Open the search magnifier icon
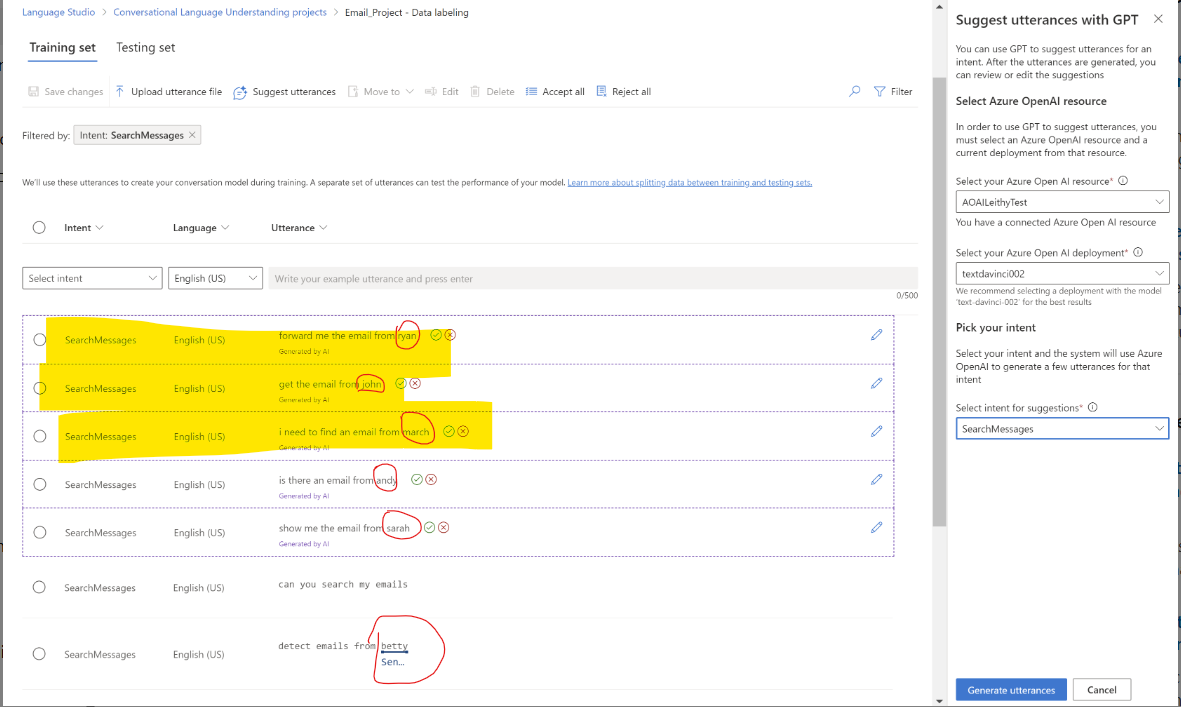 pyautogui.click(x=854, y=91)
